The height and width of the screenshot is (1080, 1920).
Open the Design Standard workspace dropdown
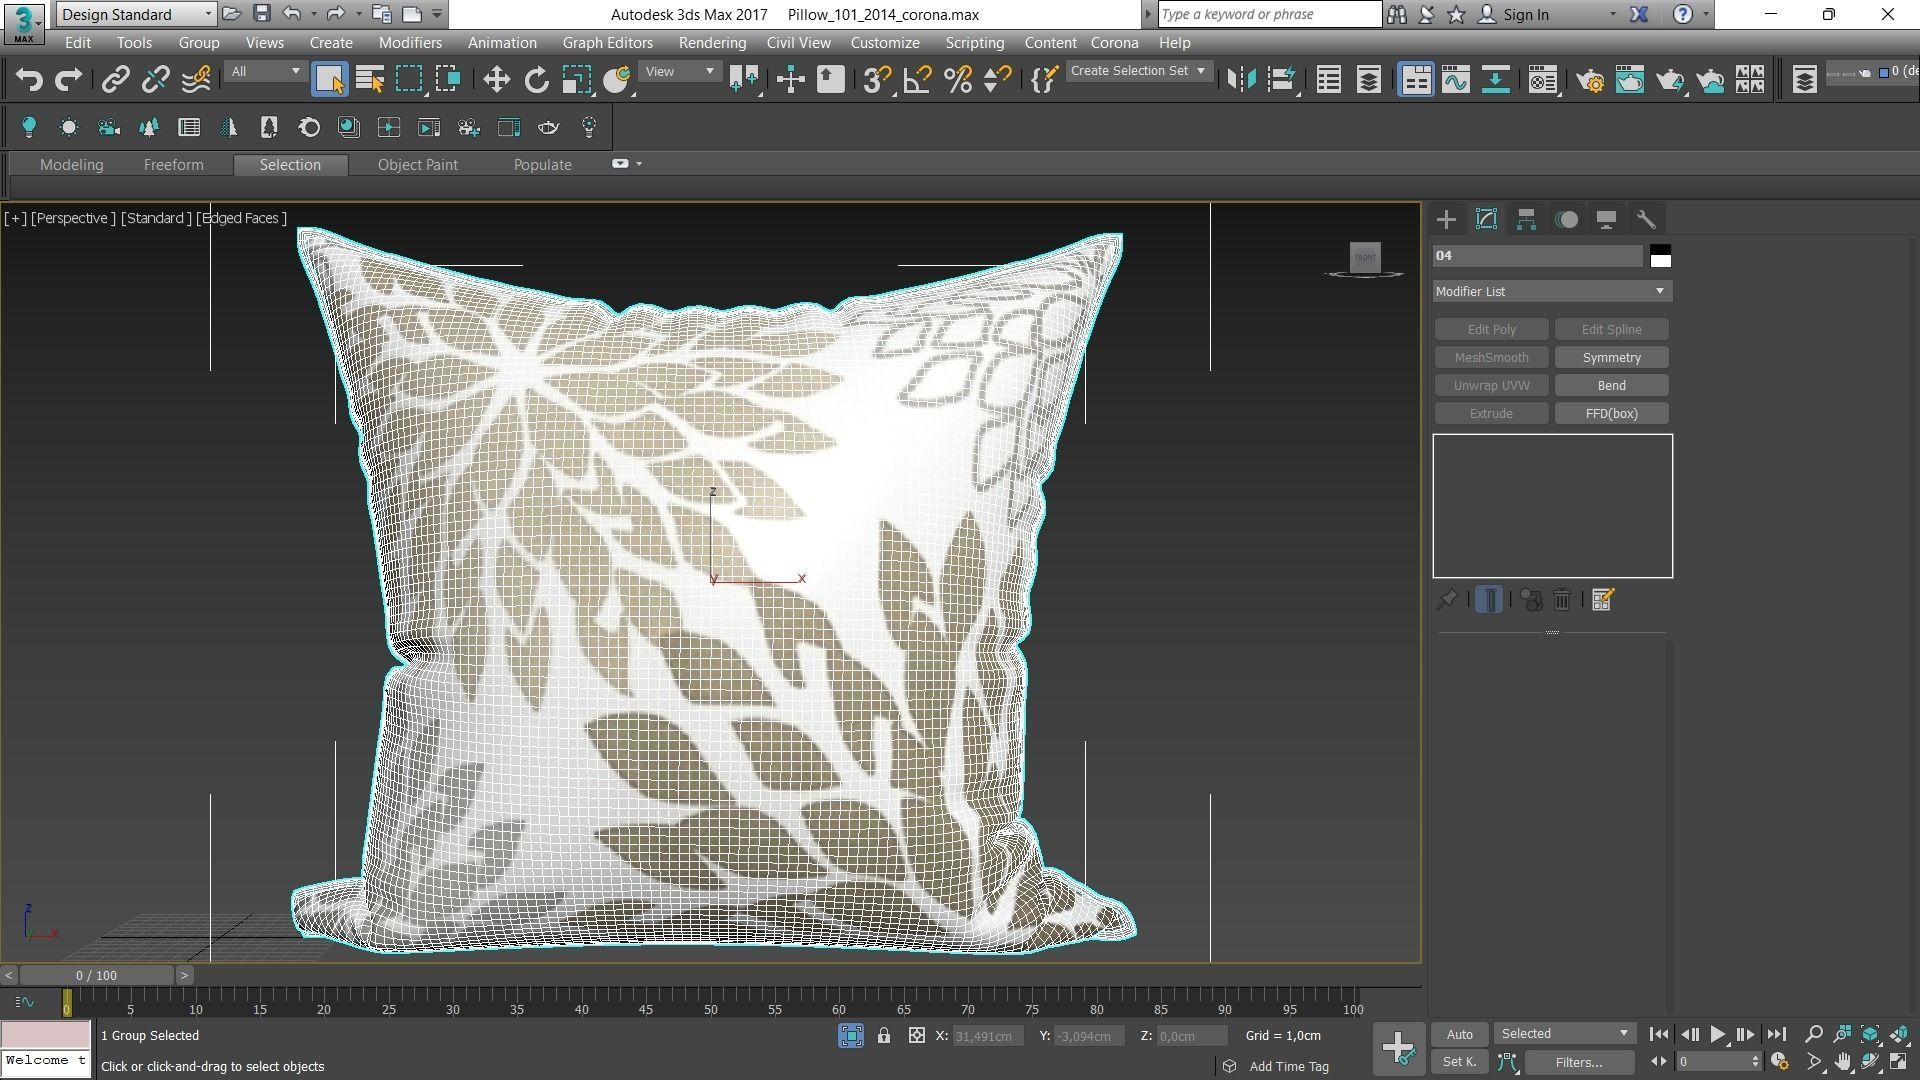(137, 14)
